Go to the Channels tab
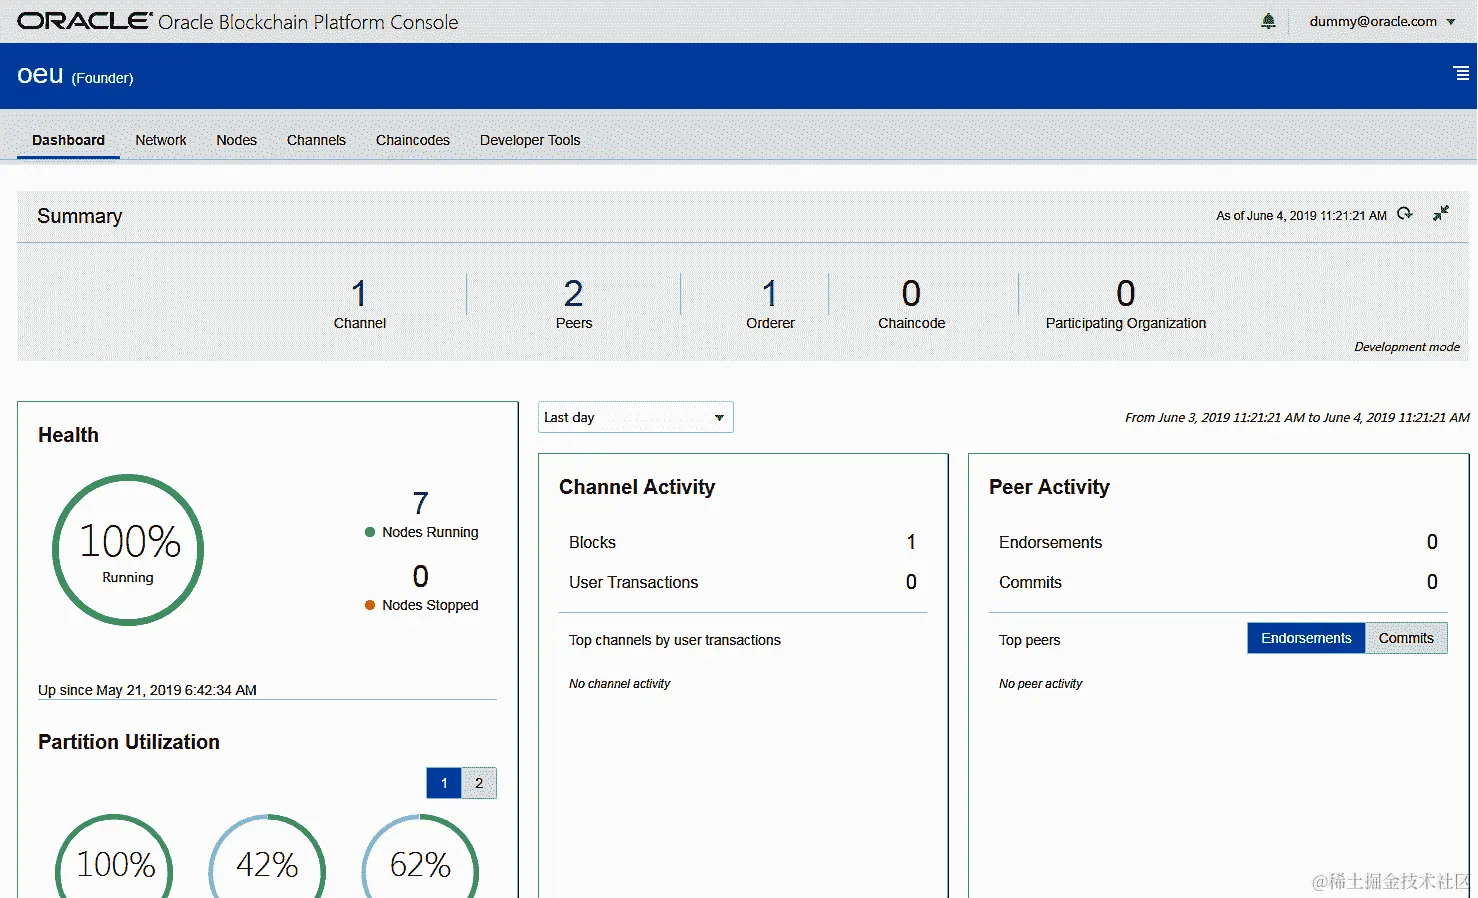Image resolution: width=1478 pixels, height=898 pixels. (316, 140)
